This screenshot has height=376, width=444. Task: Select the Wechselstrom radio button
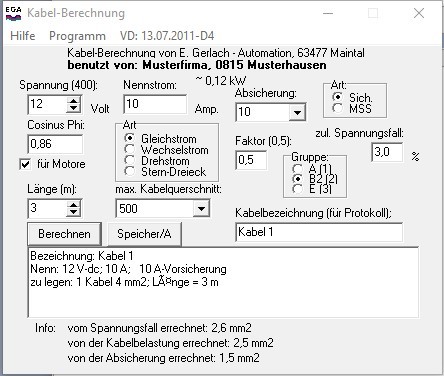(x=129, y=150)
